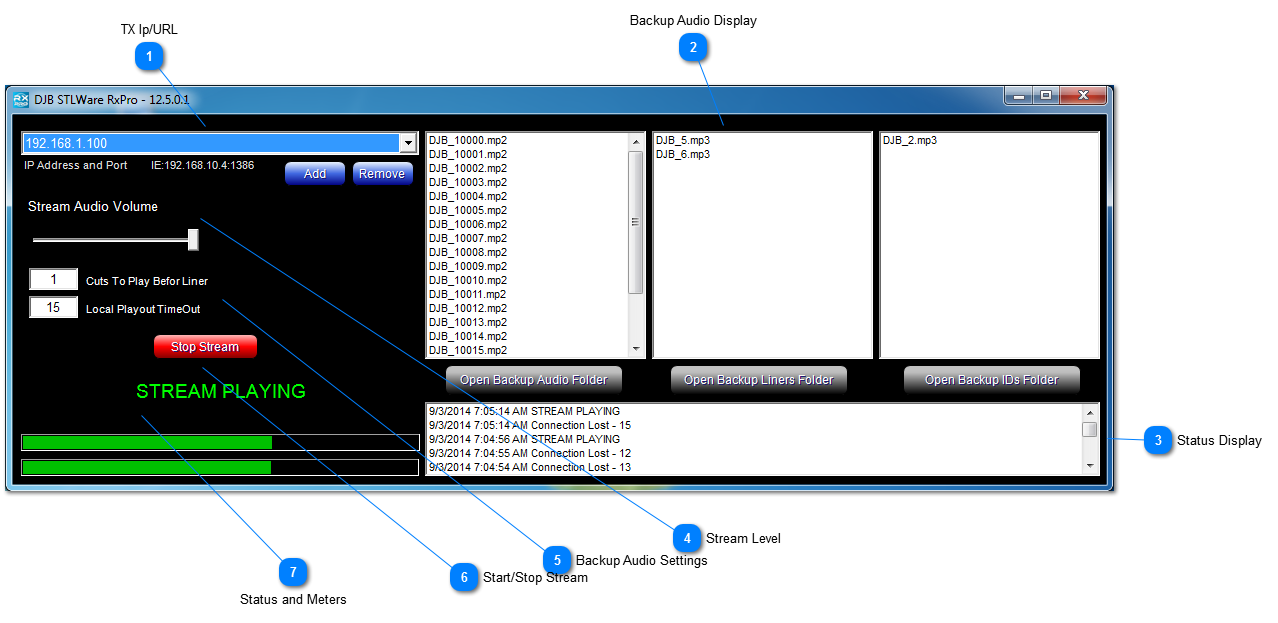Click the Cuts To Play Before Liner field
This screenshot has width=1278, height=623.
[x=53, y=280]
